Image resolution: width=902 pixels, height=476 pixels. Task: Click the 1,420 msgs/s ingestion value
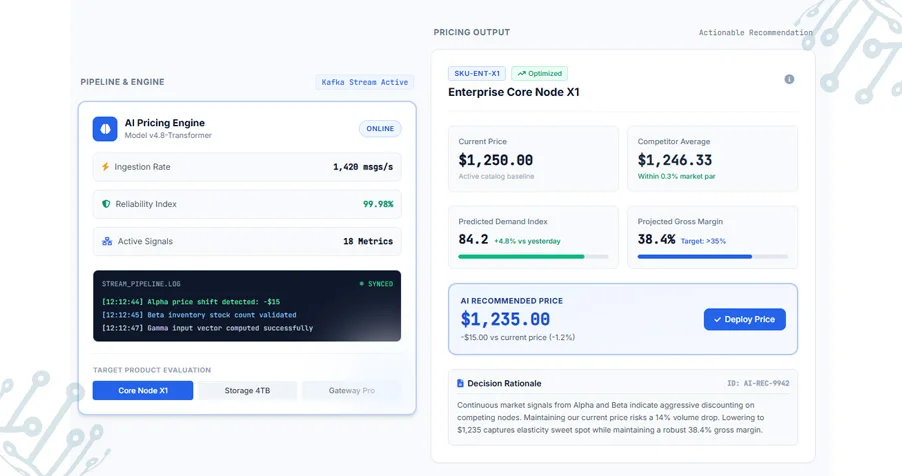(363, 167)
